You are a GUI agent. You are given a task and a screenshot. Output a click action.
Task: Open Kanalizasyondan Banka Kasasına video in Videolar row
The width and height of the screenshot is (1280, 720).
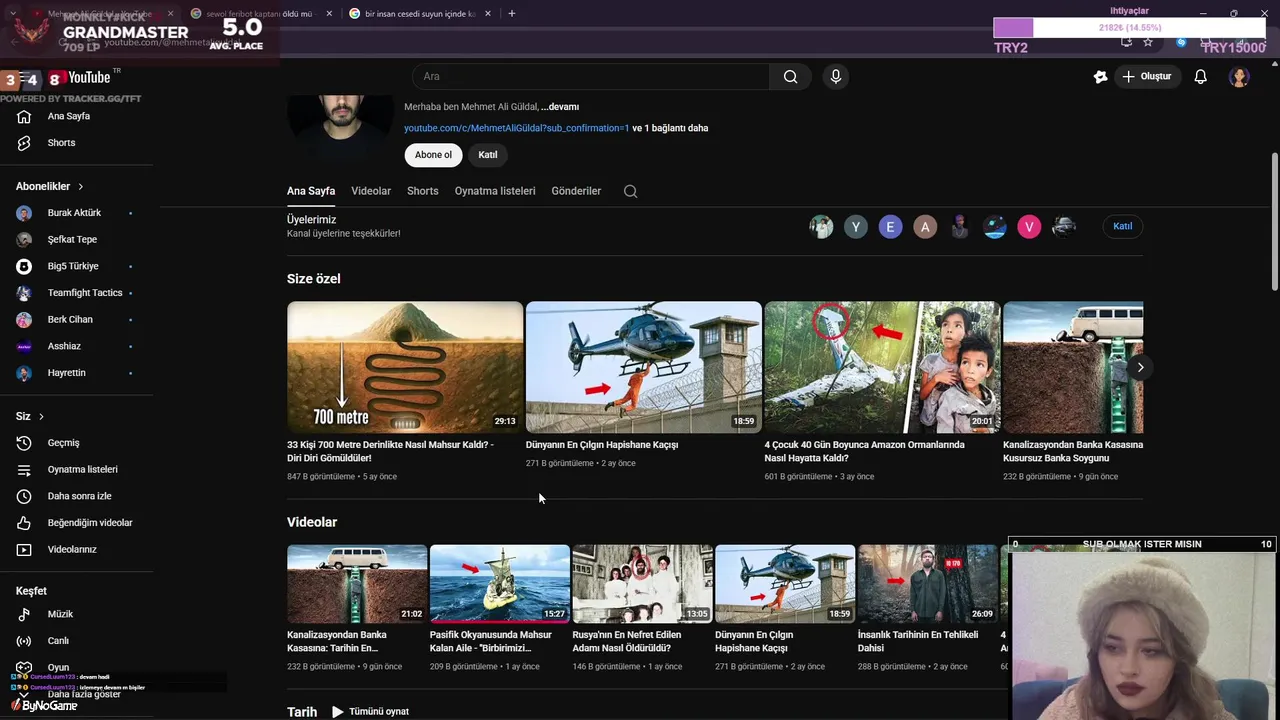coord(357,584)
